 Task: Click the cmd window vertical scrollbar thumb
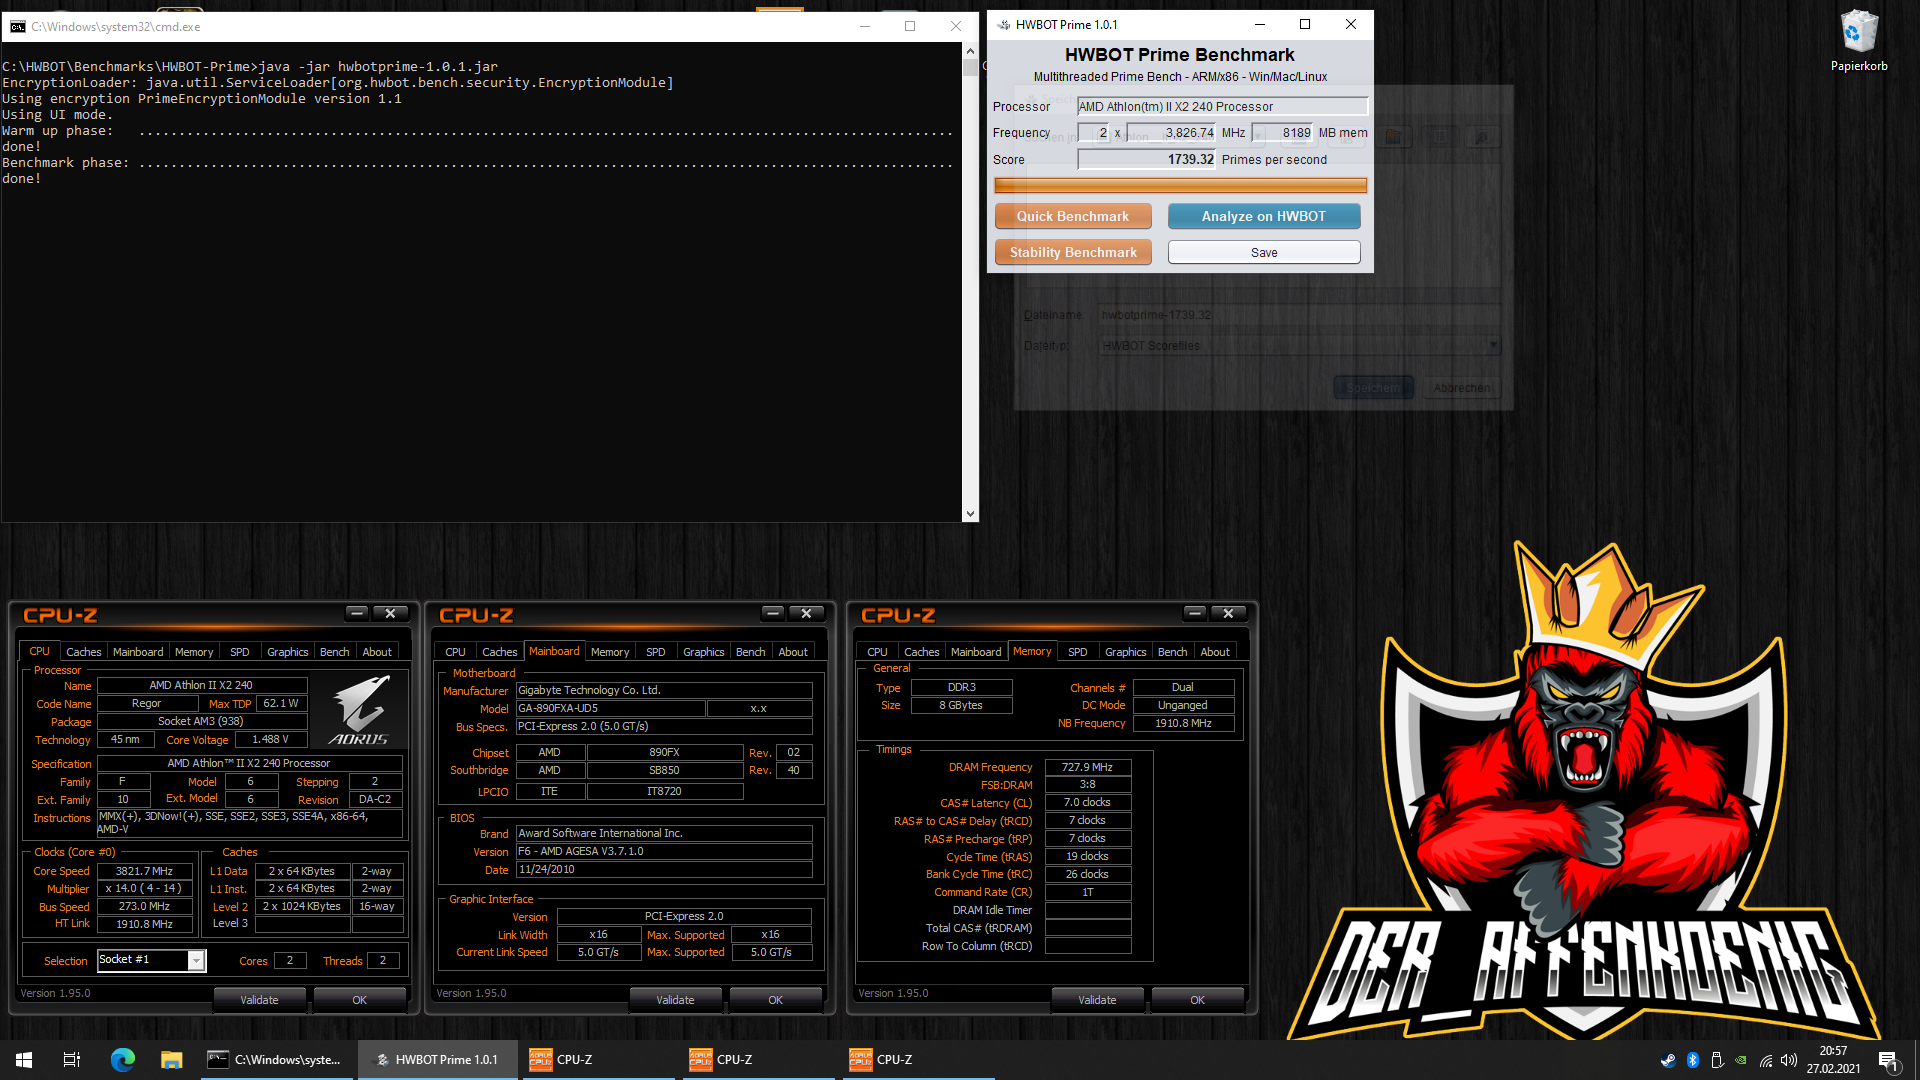pyautogui.click(x=970, y=68)
